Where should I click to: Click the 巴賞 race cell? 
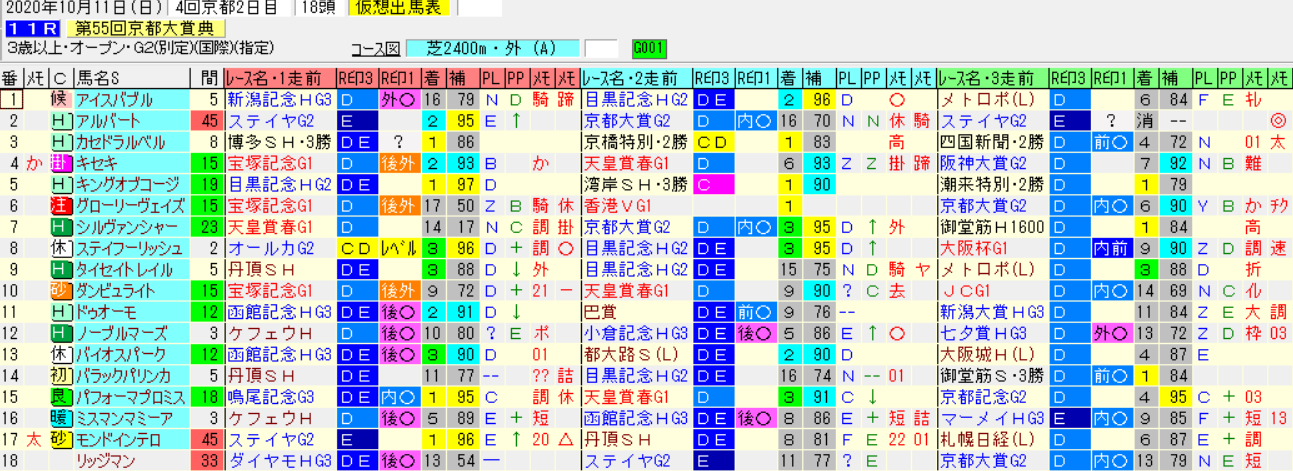pos(635,311)
